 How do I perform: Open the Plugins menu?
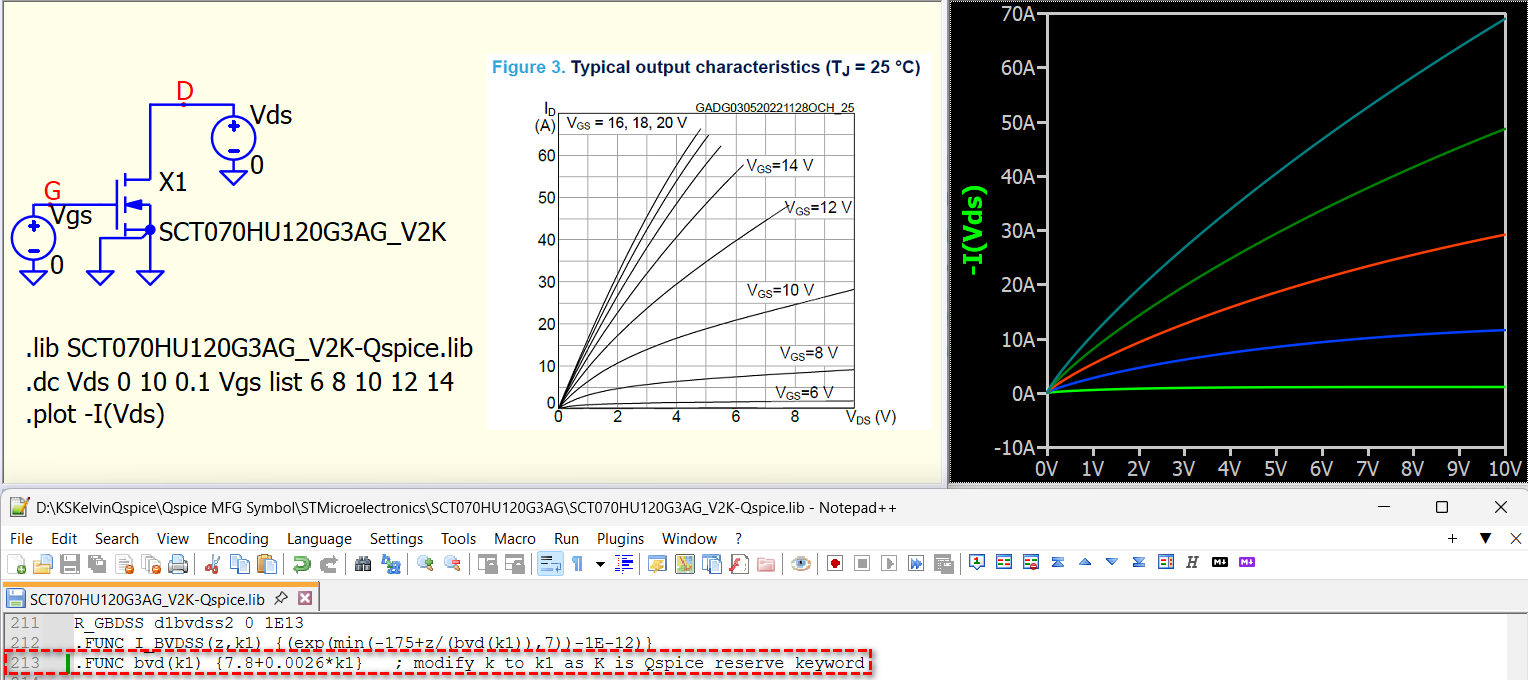coord(621,538)
